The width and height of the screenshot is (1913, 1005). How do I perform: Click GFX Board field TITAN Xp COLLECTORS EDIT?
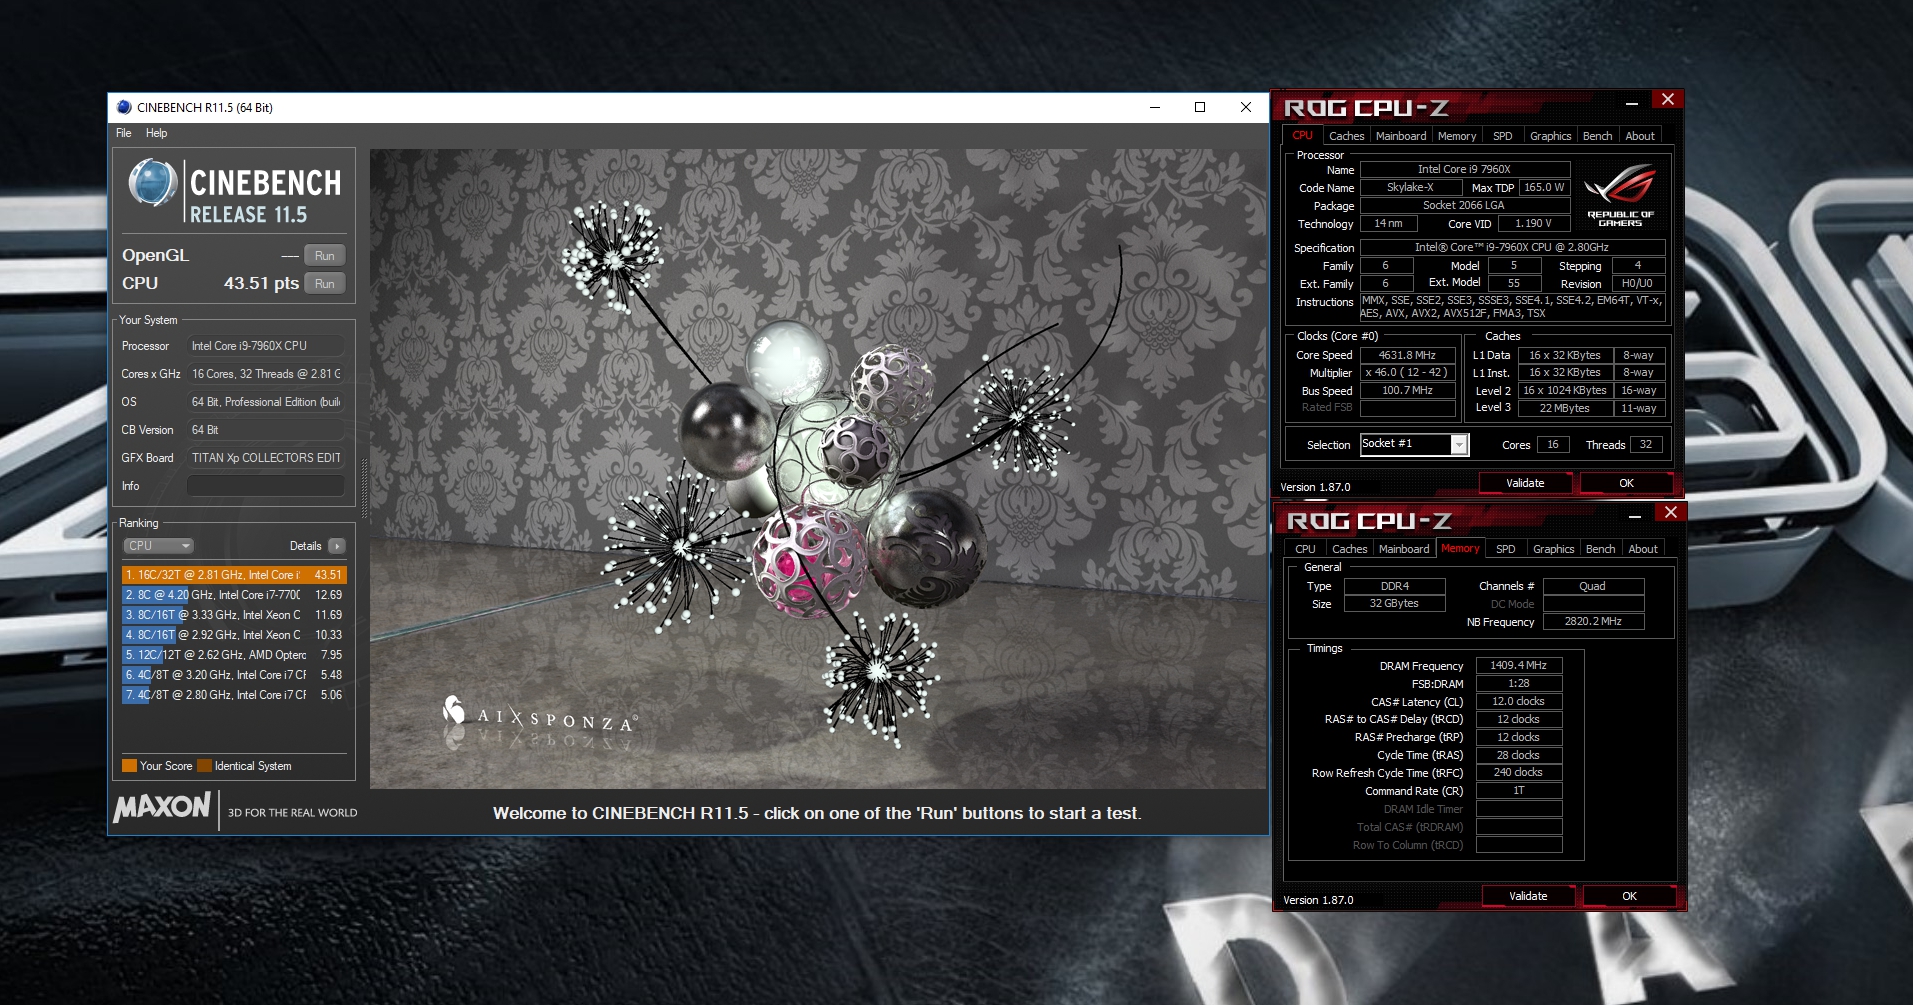coord(266,458)
